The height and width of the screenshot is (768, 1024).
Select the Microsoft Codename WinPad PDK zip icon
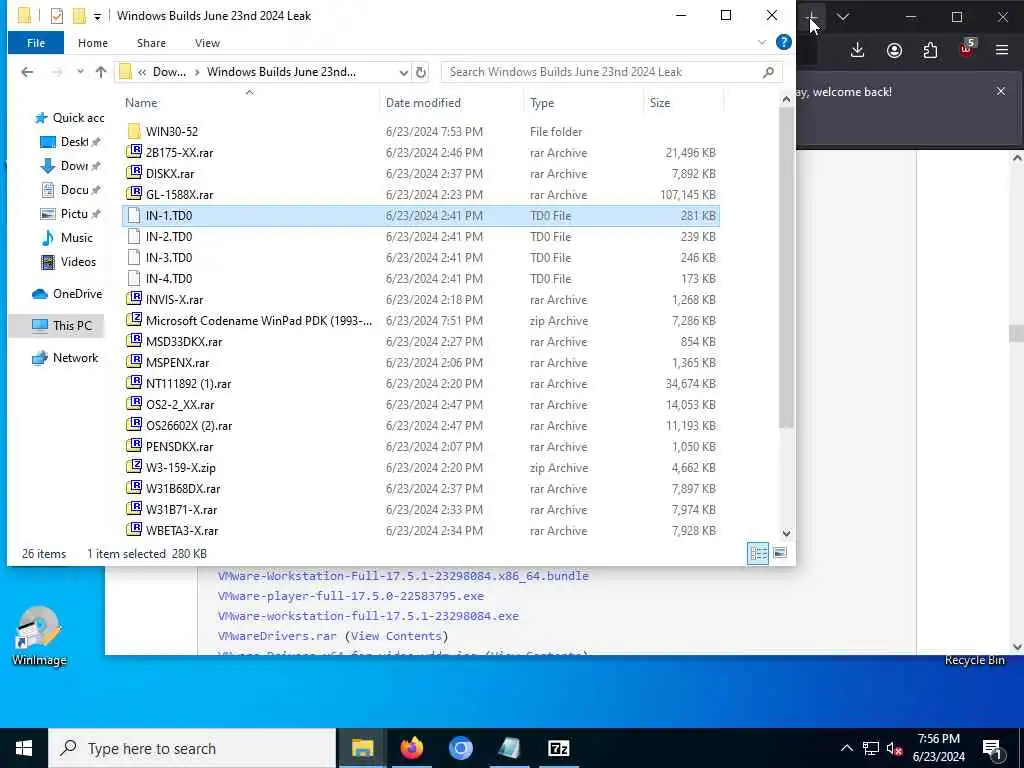tap(134, 320)
